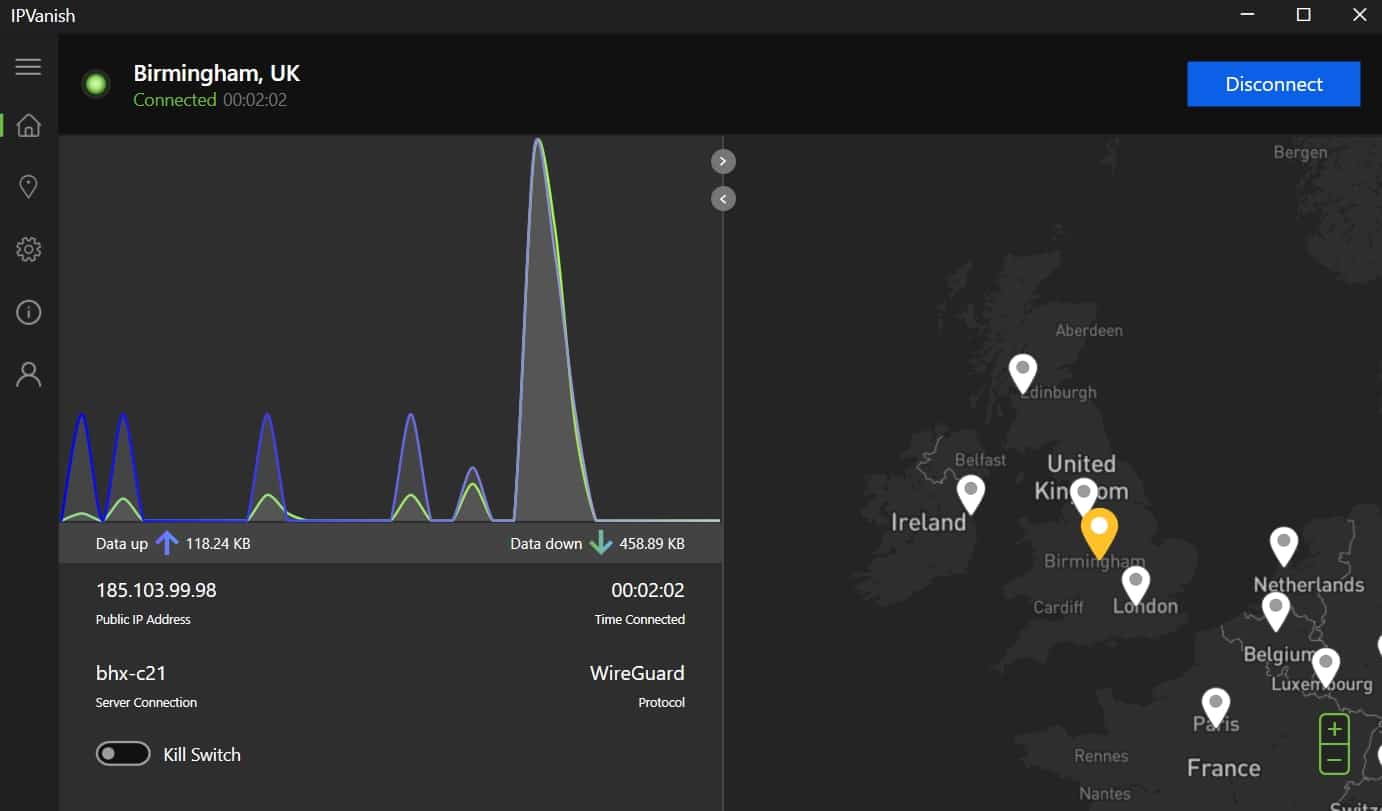Click the Birmingham, UK location title

coord(216,73)
